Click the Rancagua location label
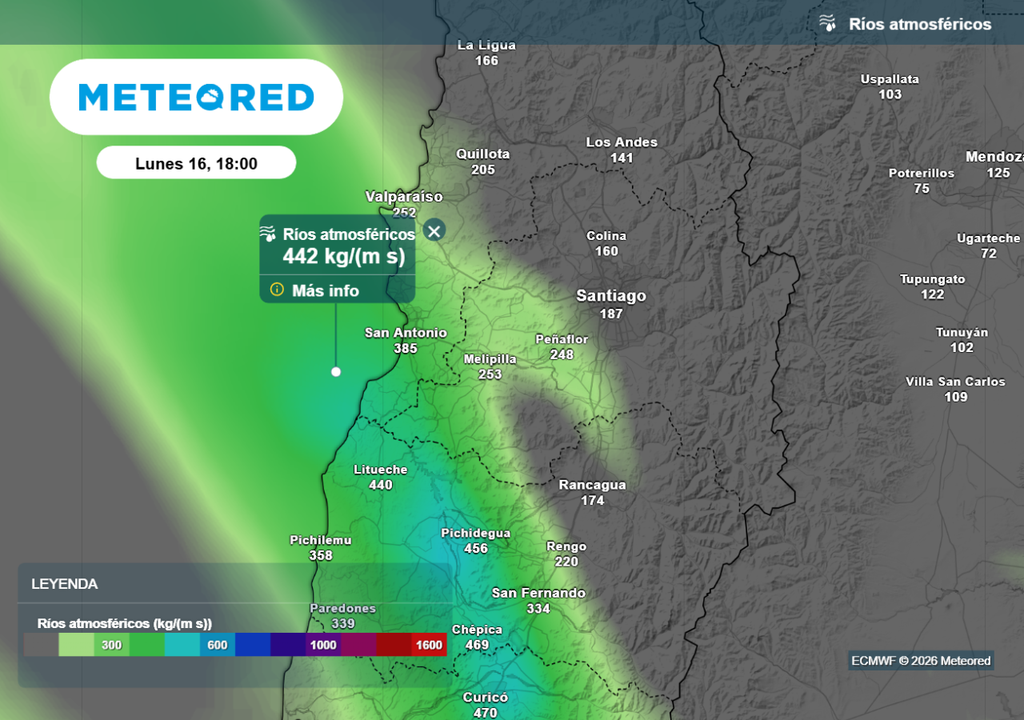1024x720 pixels. (592, 485)
